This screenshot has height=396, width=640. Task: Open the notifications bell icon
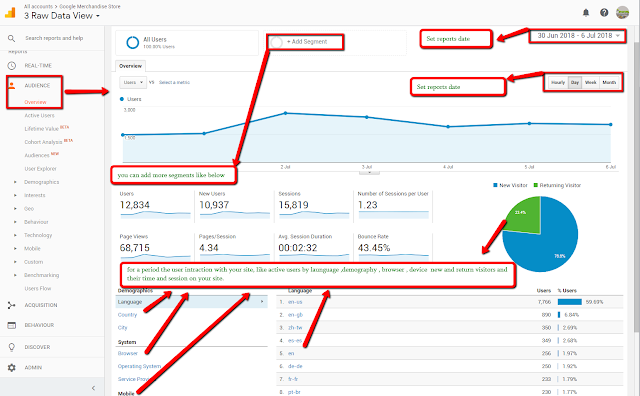[x=586, y=13]
